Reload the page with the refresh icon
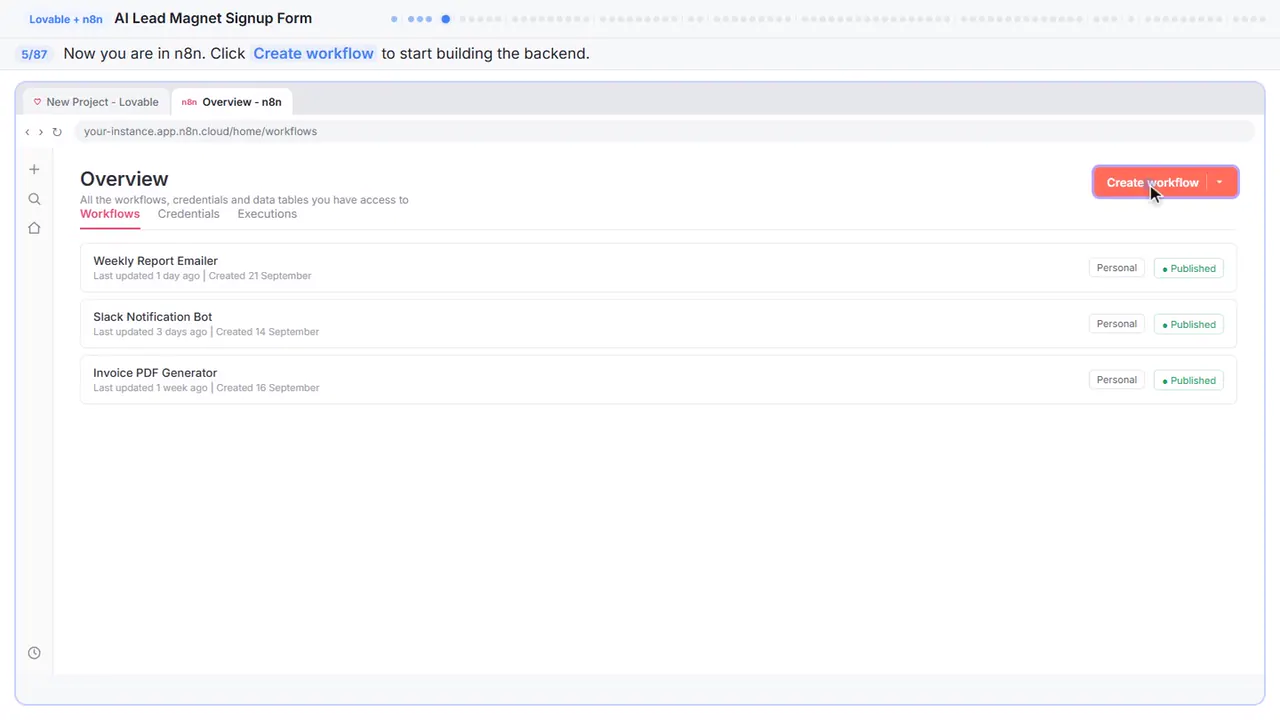The image size is (1280, 720). (x=57, y=132)
